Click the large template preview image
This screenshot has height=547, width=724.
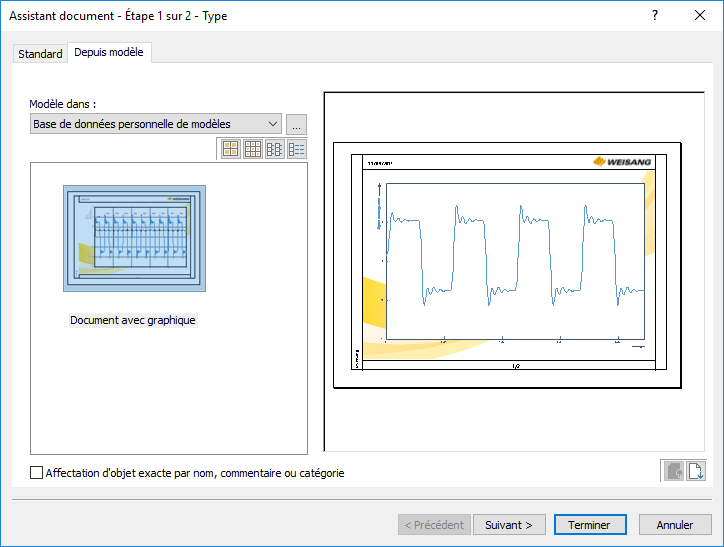tap(507, 265)
